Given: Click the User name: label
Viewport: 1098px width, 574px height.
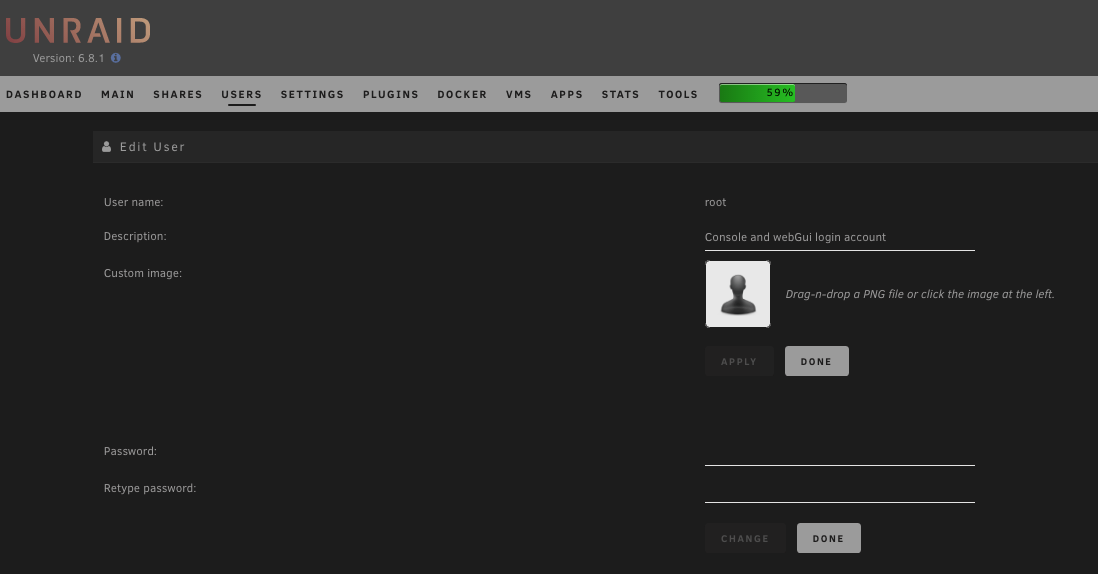Looking at the screenshot, I should 134,202.
